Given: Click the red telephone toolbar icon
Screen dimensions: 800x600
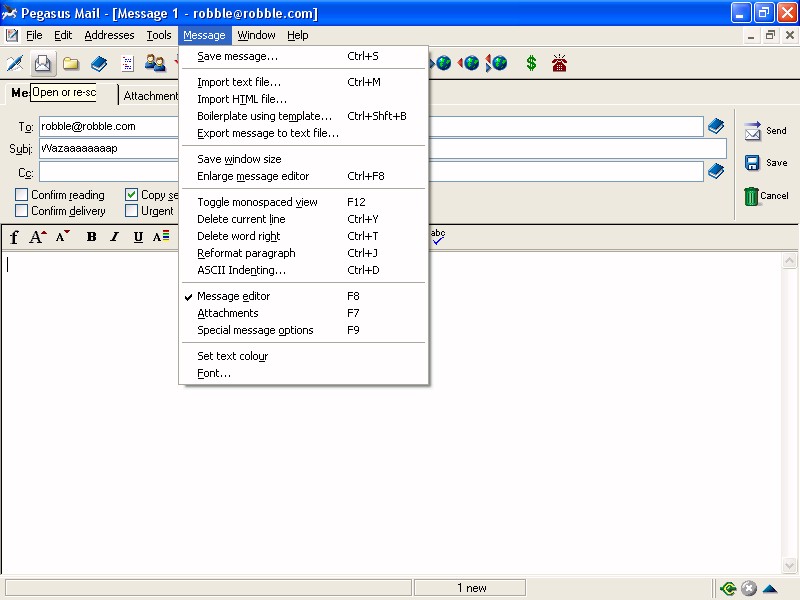Looking at the screenshot, I should pyautogui.click(x=559, y=63).
